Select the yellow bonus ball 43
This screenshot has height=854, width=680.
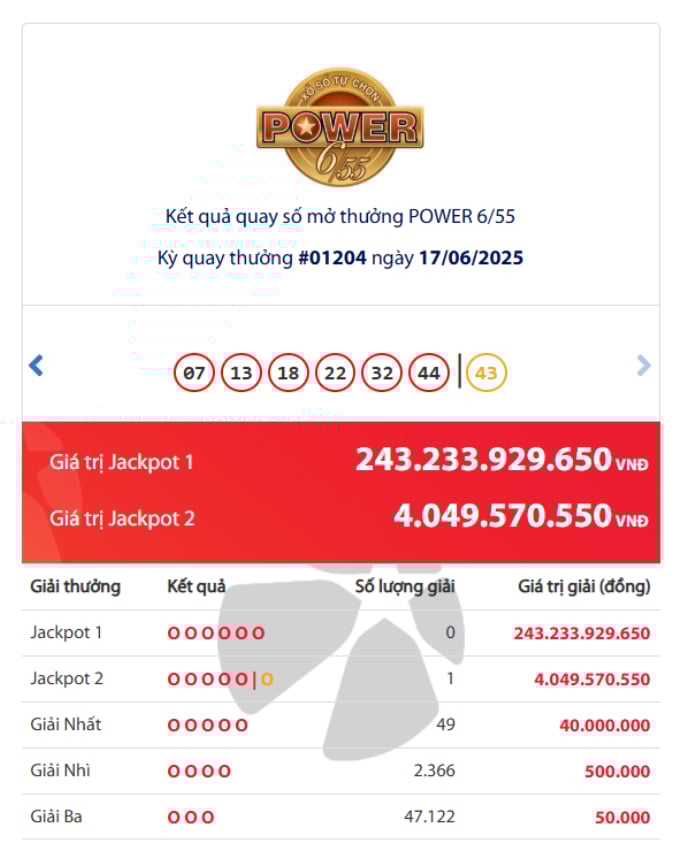click(486, 373)
